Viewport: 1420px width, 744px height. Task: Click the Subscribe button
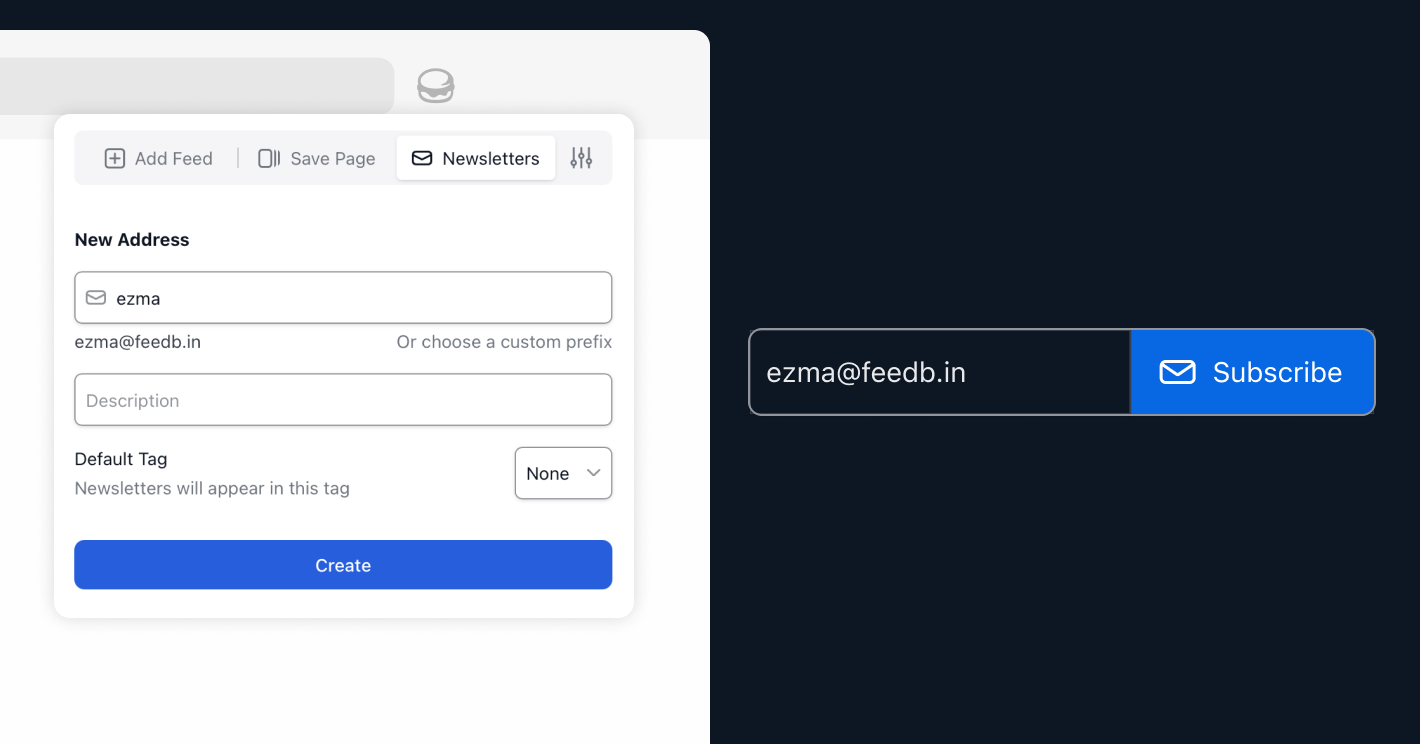(1252, 372)
